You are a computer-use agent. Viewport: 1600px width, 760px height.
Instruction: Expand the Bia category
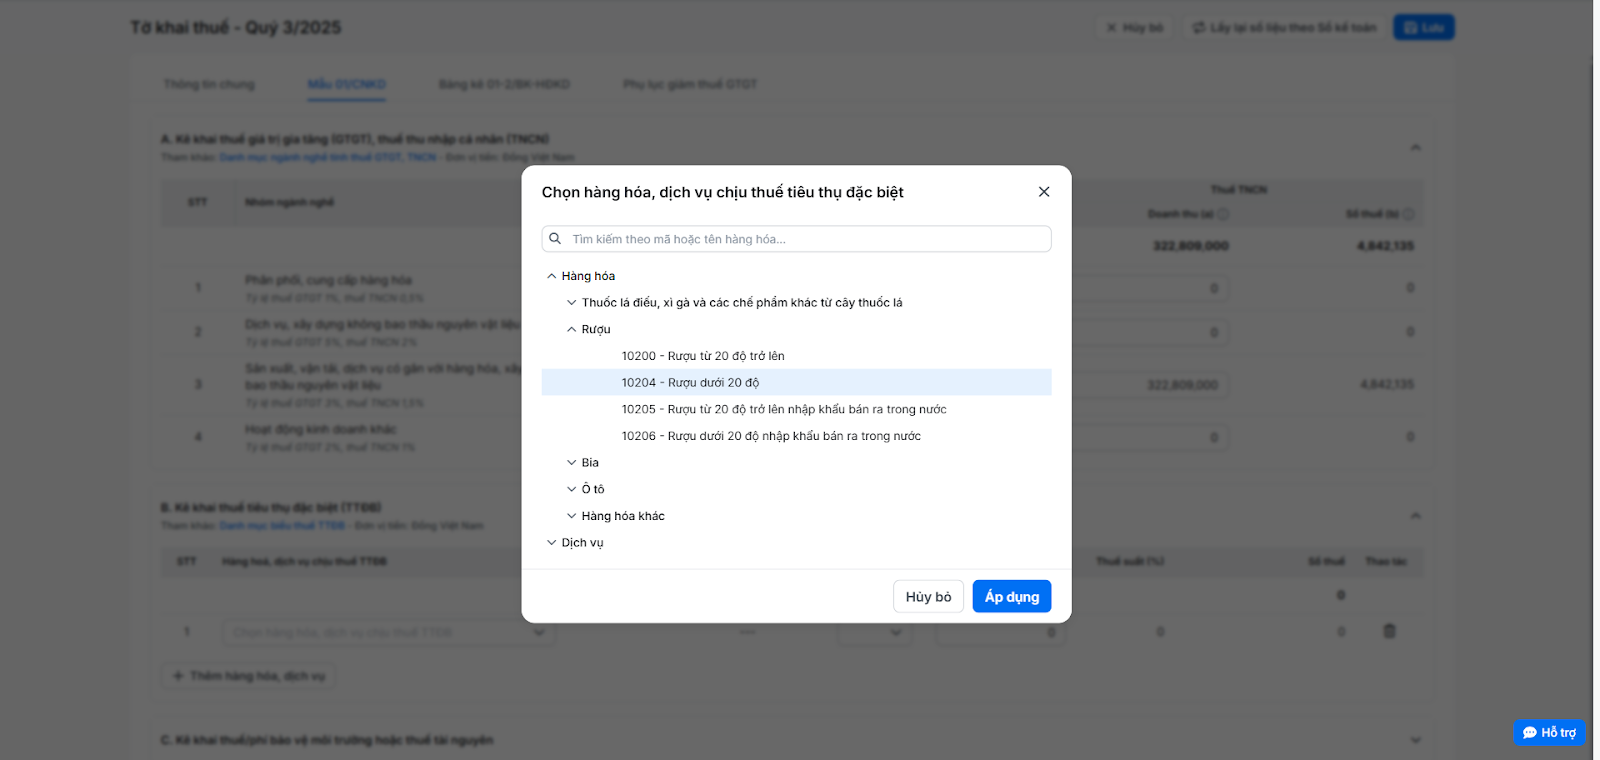point(571,463)
